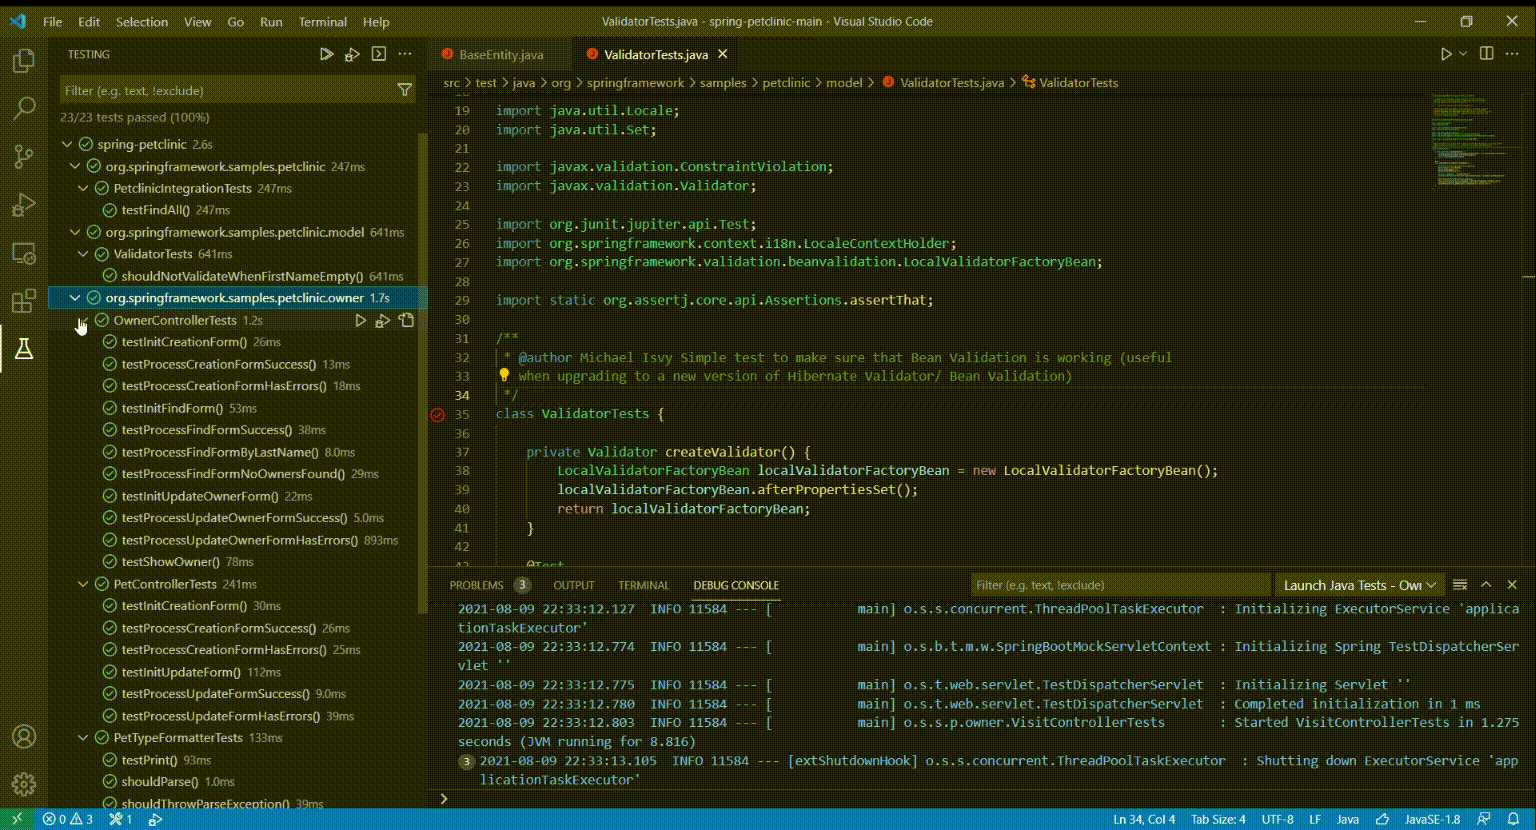Screen dimensions: 1536x830
Task: Open the Extensions view icon
Action: pyautogui.click(x=24, y=301)
